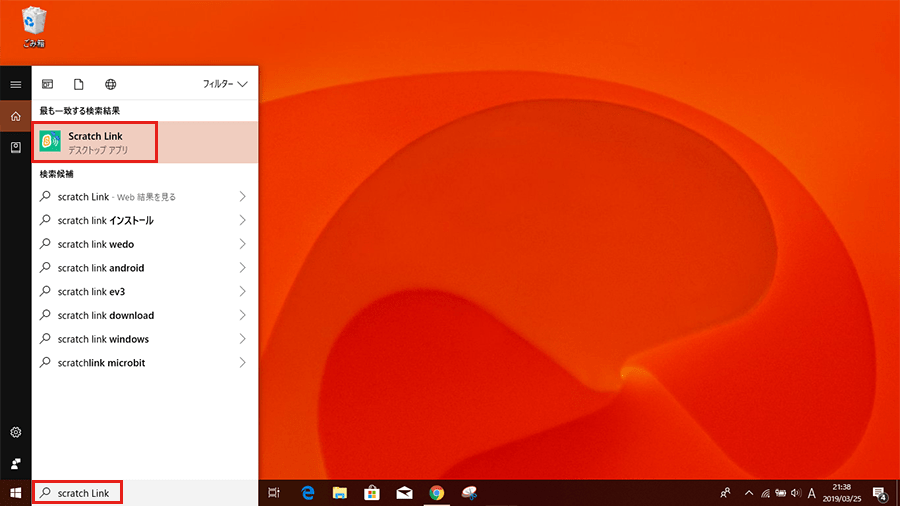The image size is (900, 506).
Task: Open search settings gear icon
Action: click(x=15, y=432)
